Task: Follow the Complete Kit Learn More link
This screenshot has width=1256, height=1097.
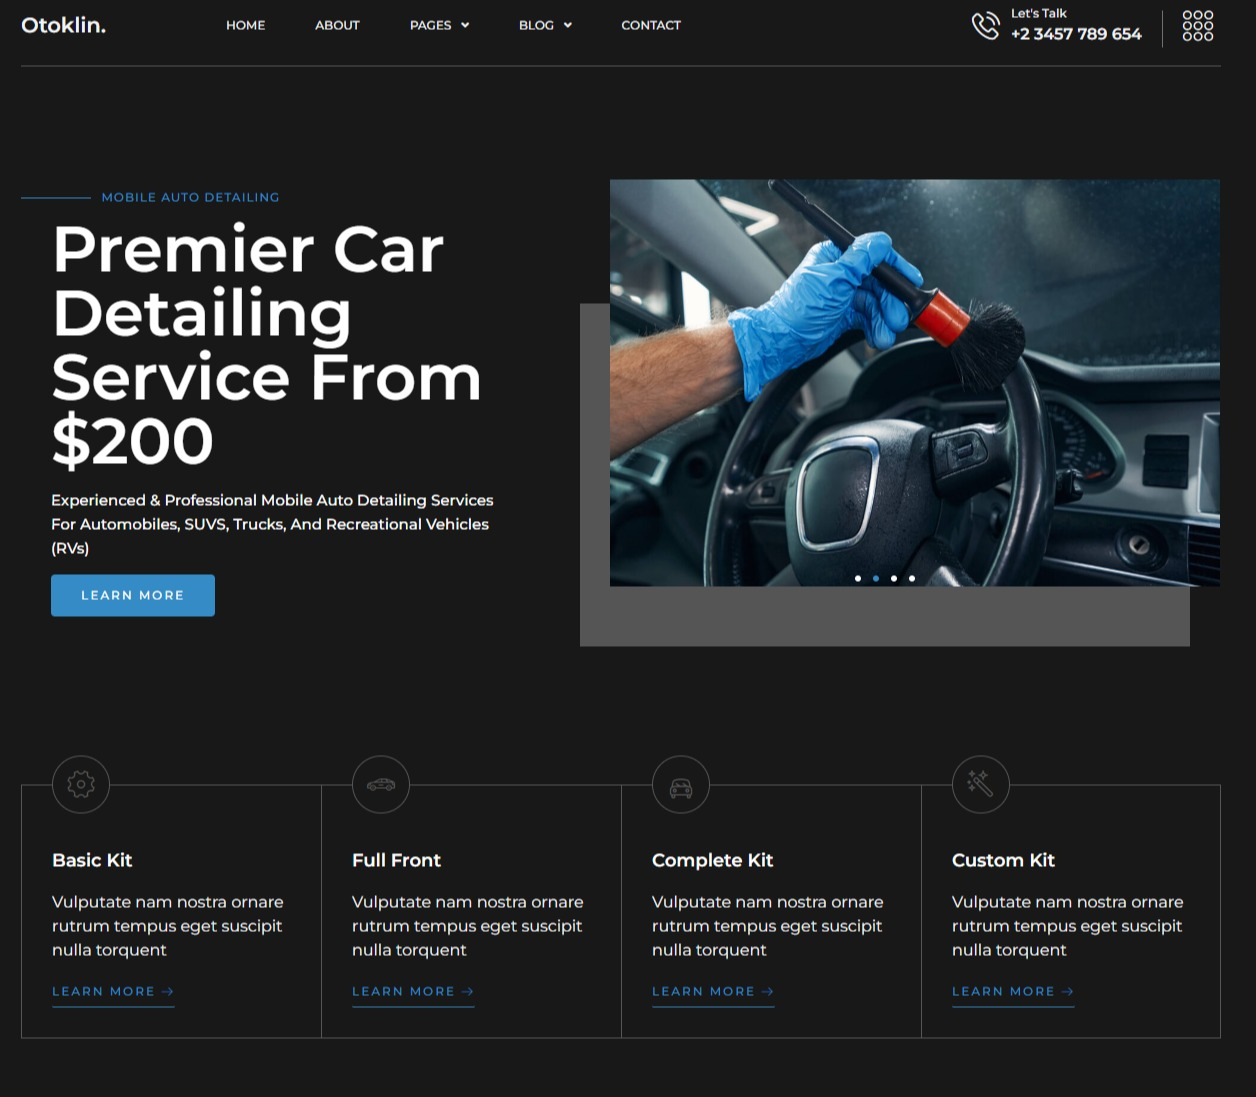Action: (713, 991)
